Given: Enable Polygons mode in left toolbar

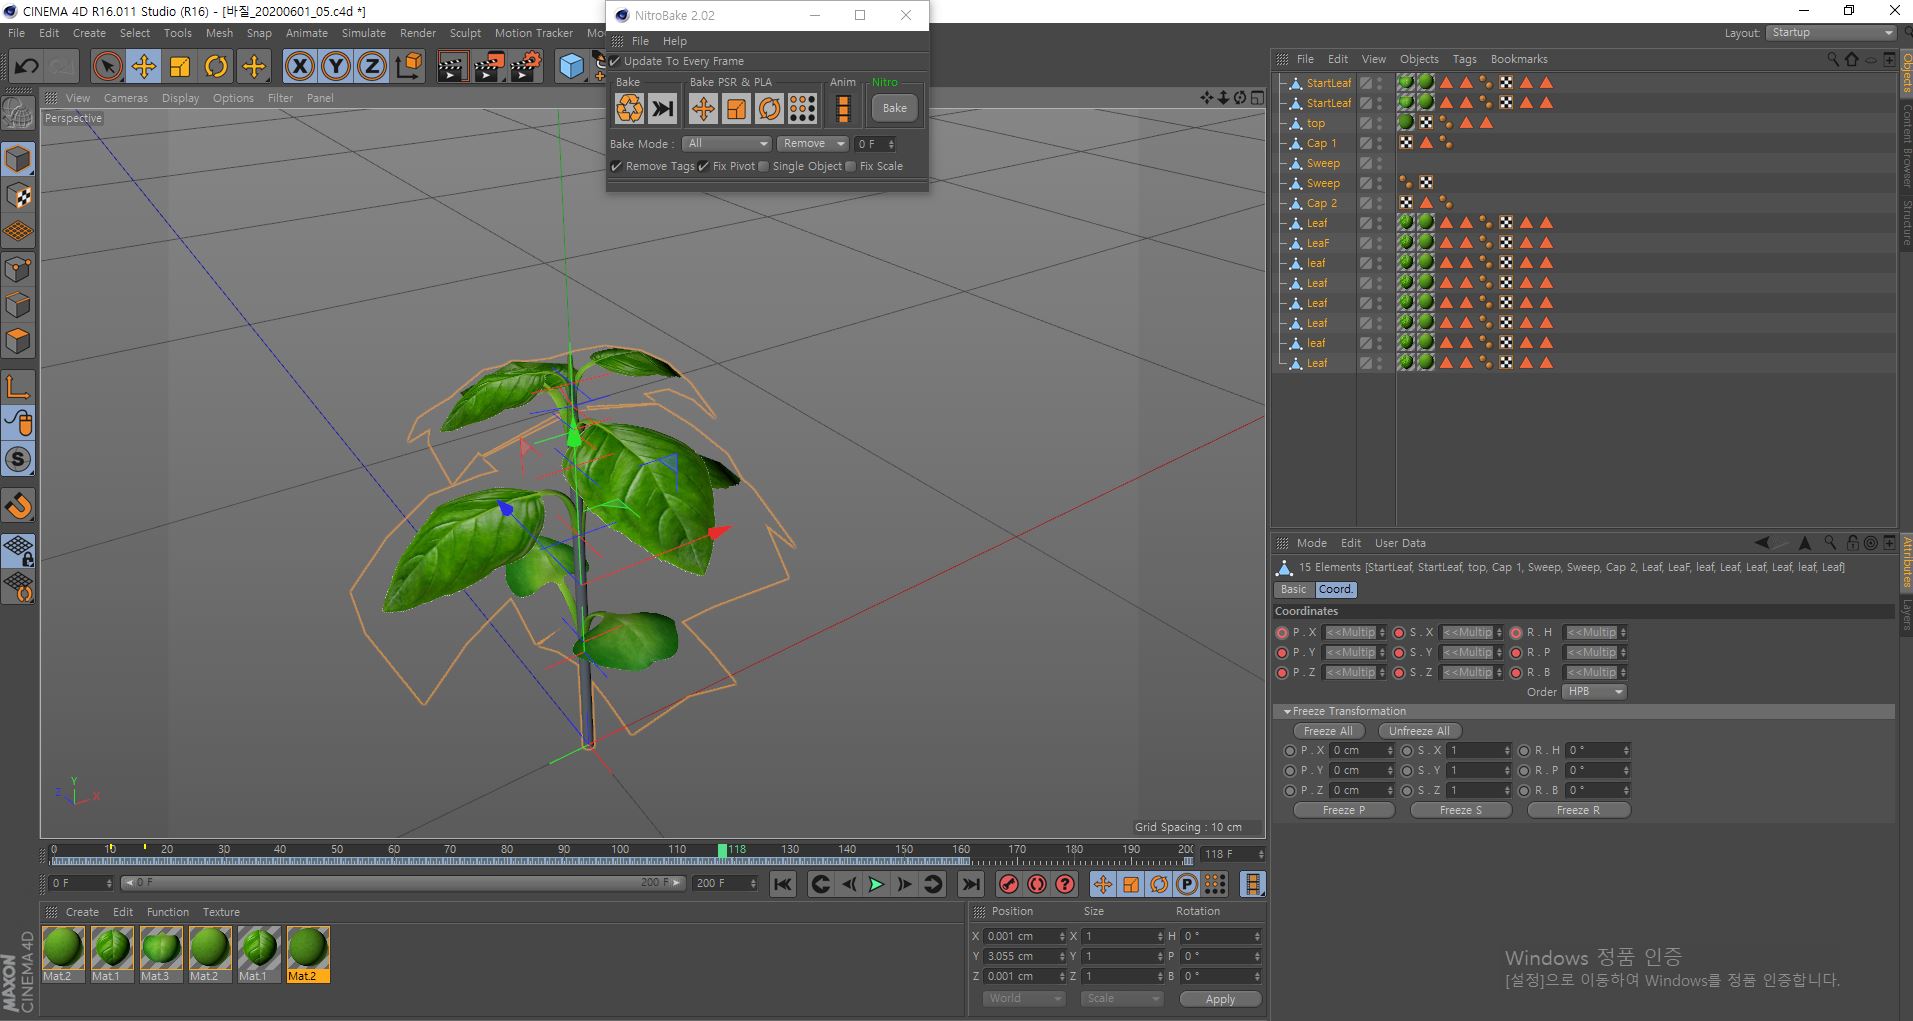Looking at the screenshot, I should coord(18,341).
